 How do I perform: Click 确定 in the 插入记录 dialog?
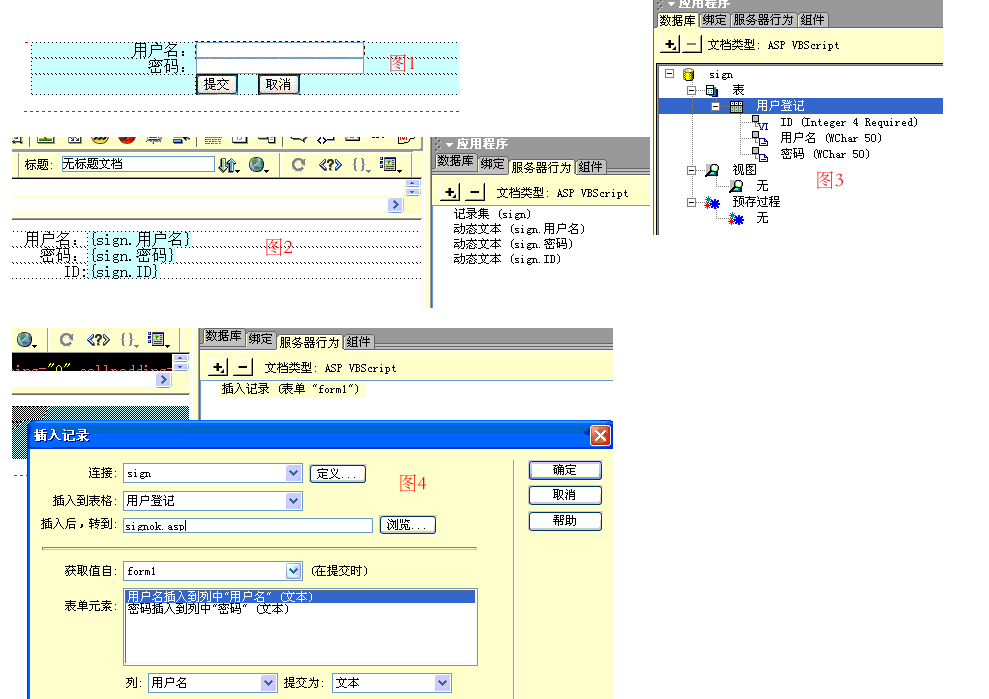564,470
